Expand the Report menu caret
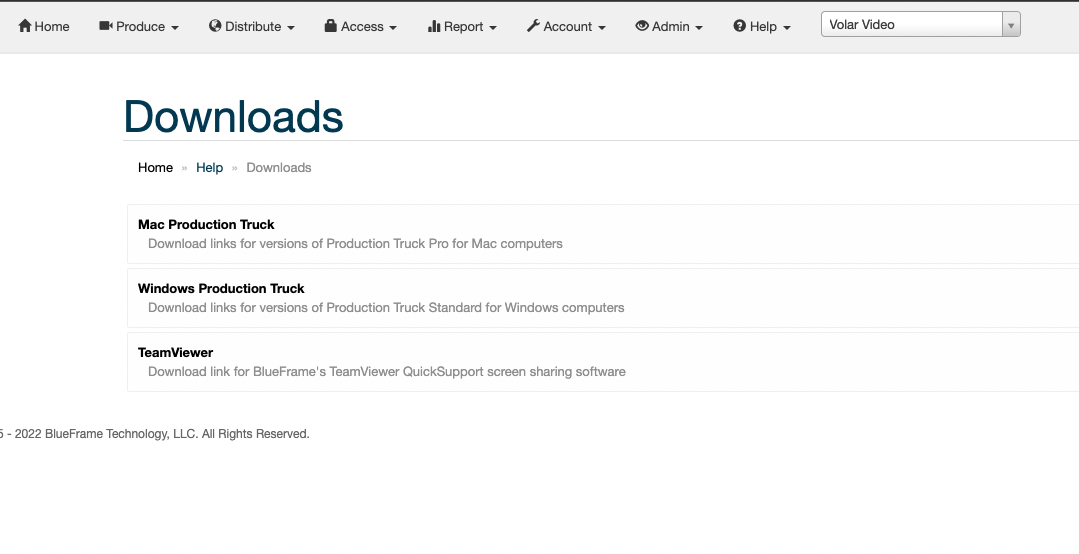The width and height of the screenshot is (1079, 554). click(493, 28)
